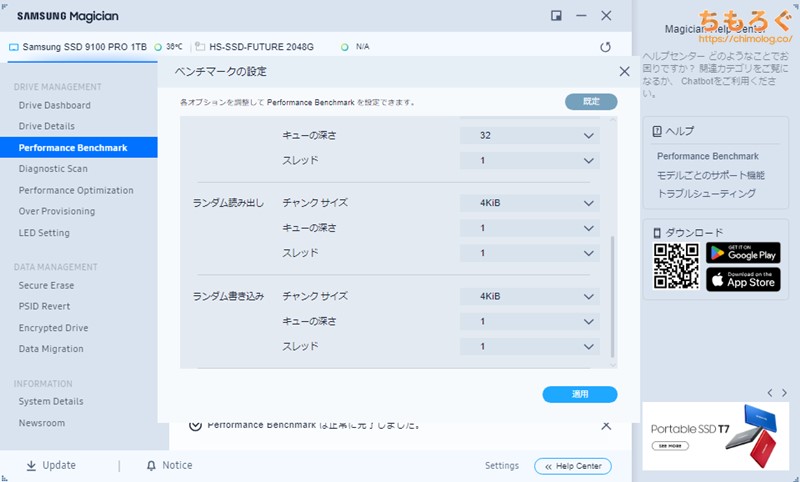Open ランダム読み出し スレッド dropdown

point(530,253)
